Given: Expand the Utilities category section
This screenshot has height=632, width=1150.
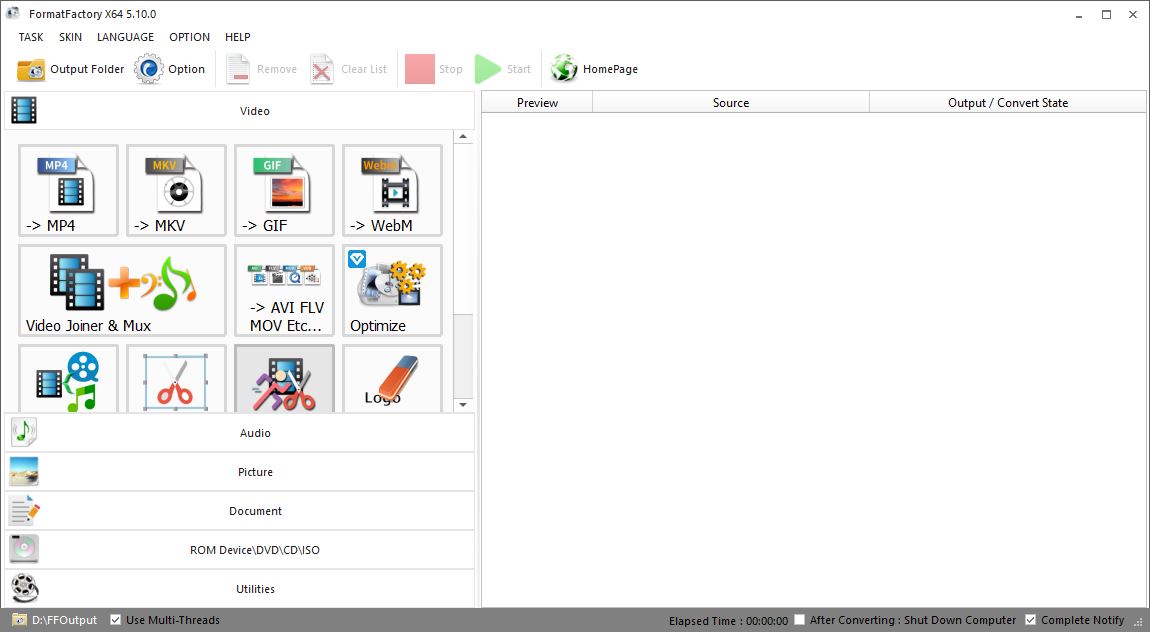Looking at the screenshot, I should click(240, 588).
